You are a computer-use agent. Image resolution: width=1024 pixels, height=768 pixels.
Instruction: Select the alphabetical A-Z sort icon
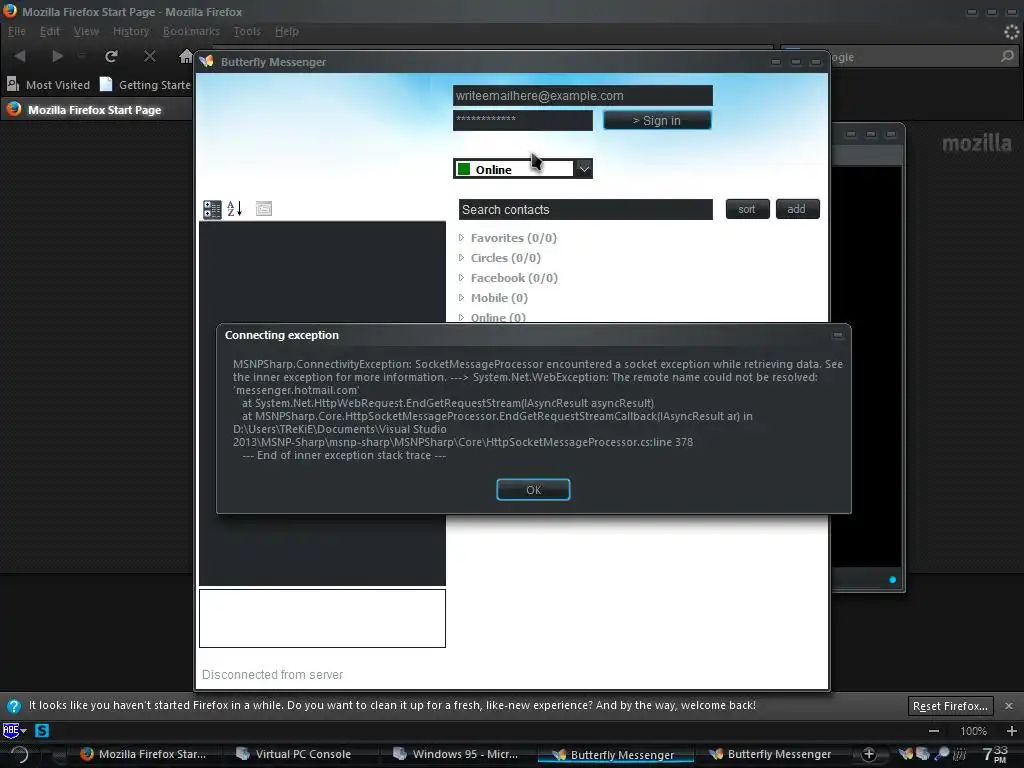[235, 209]
